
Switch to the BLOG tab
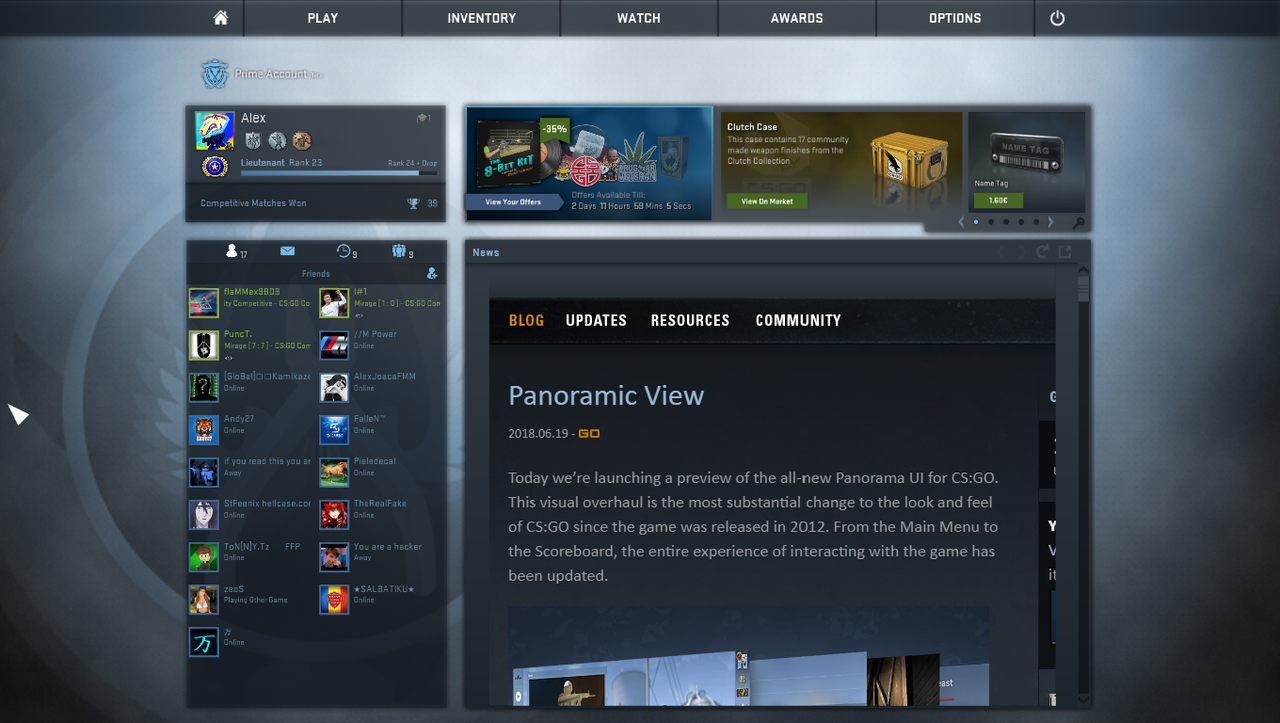pos(526,320)
